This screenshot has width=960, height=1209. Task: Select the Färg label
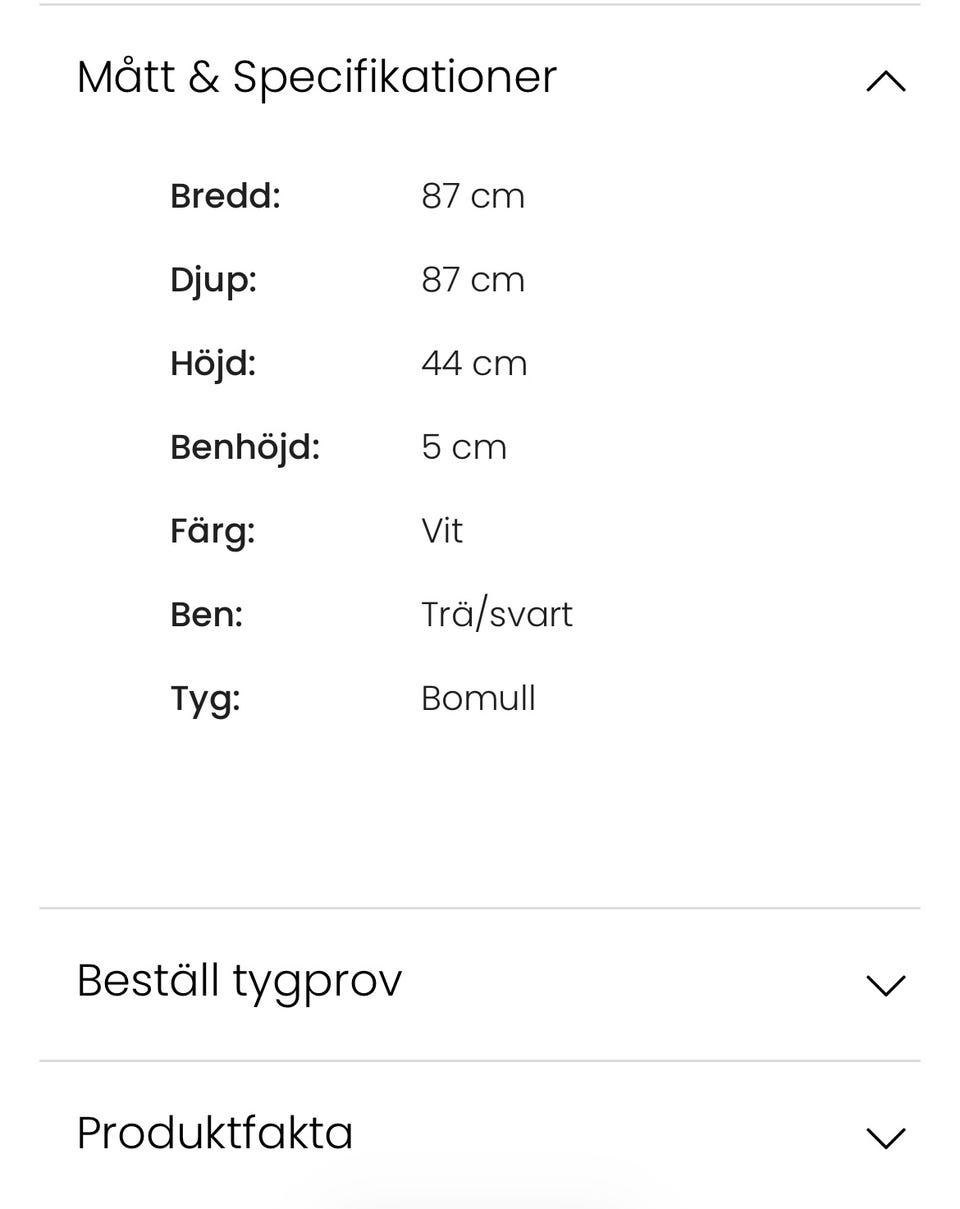pyautogui.click(x=212, y=531)
